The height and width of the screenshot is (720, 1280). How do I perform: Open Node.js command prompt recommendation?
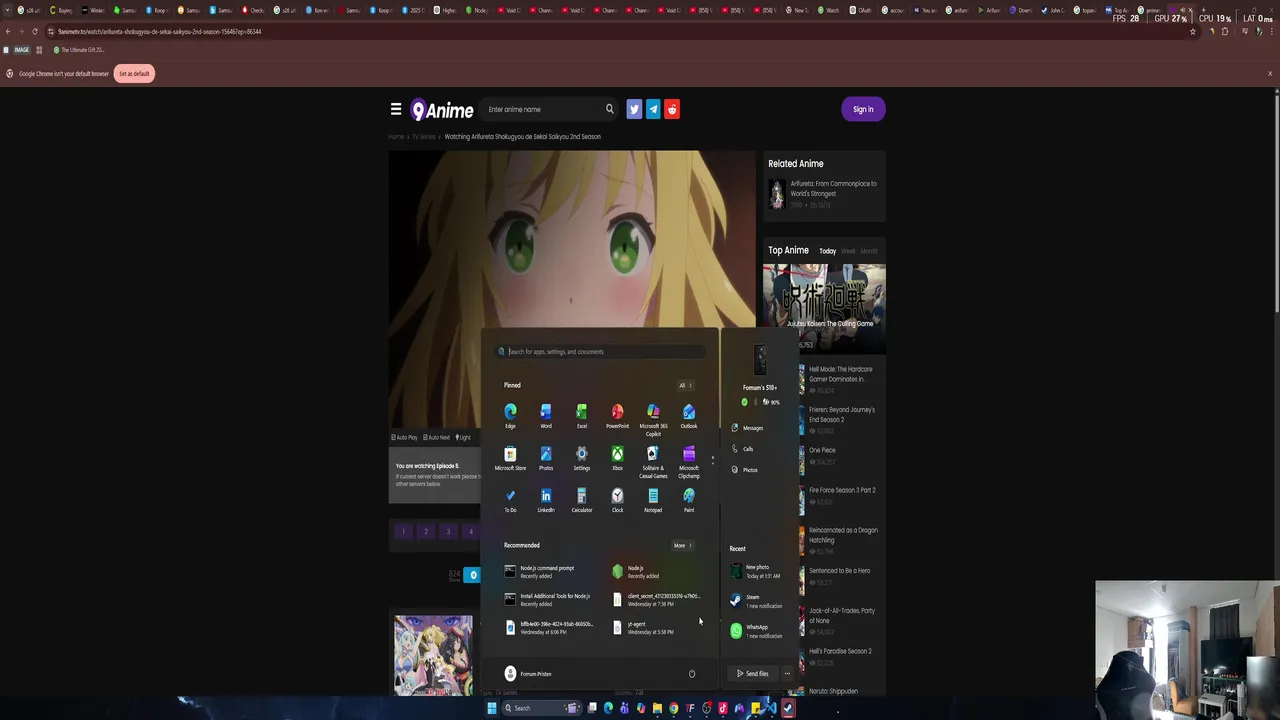540,571
